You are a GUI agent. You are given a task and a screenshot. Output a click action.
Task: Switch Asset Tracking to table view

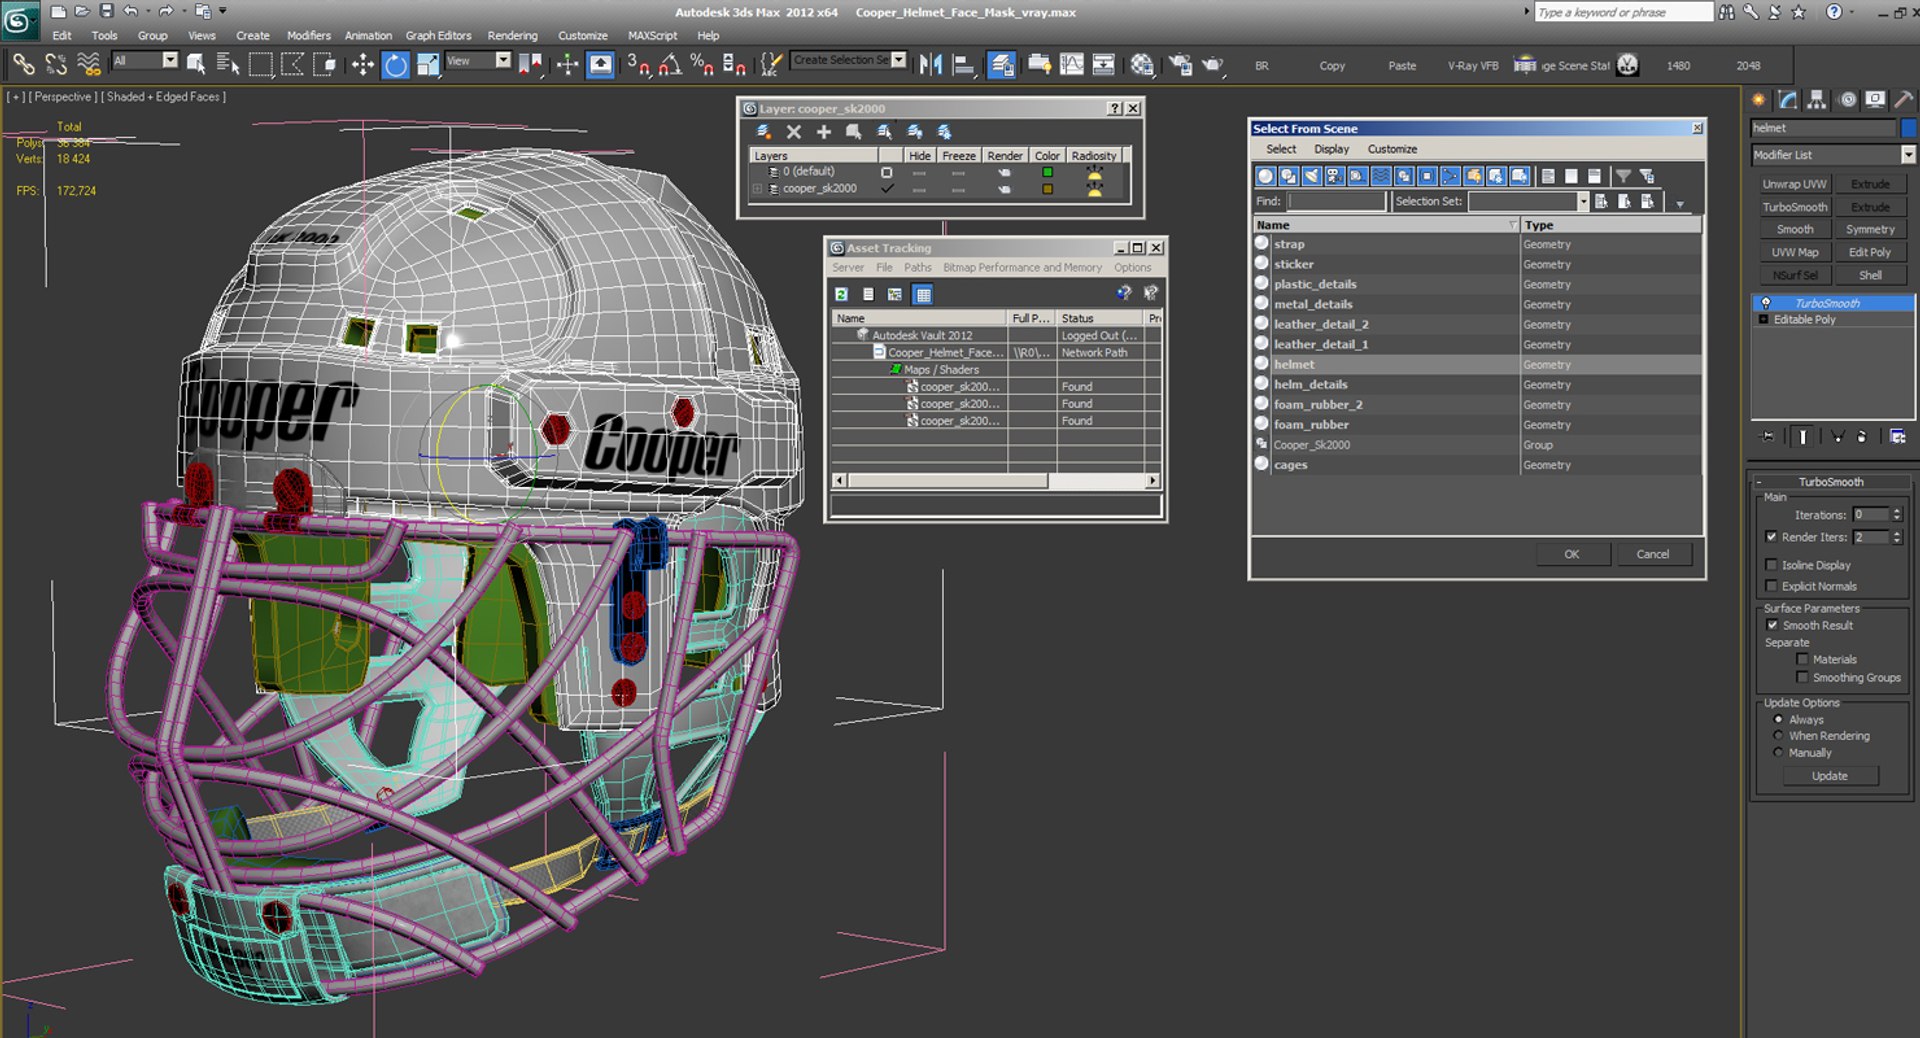(x=923, y=294)
